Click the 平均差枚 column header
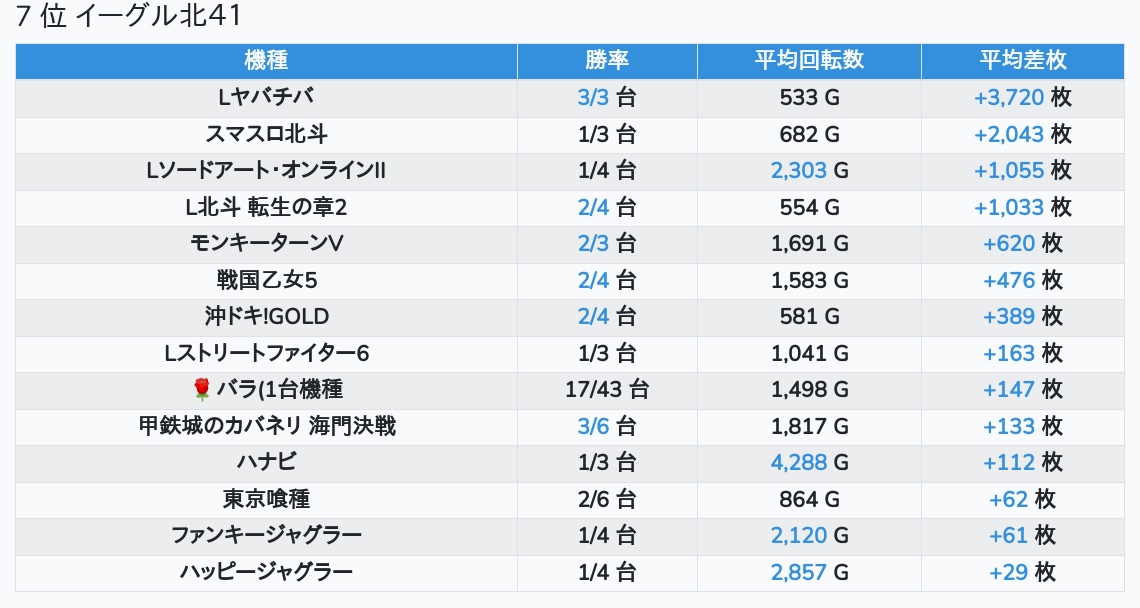 1023,60
